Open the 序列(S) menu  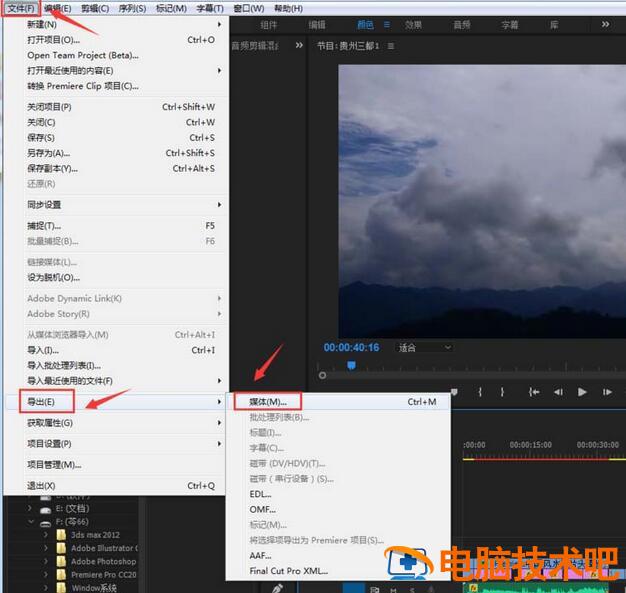pyautogui.click(x=133, y=8)
